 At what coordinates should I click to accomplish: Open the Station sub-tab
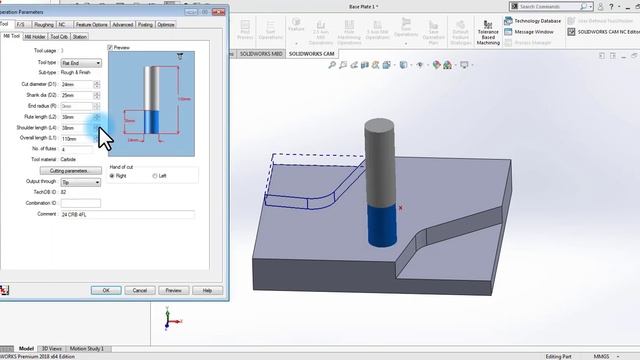tap(80, 37)
